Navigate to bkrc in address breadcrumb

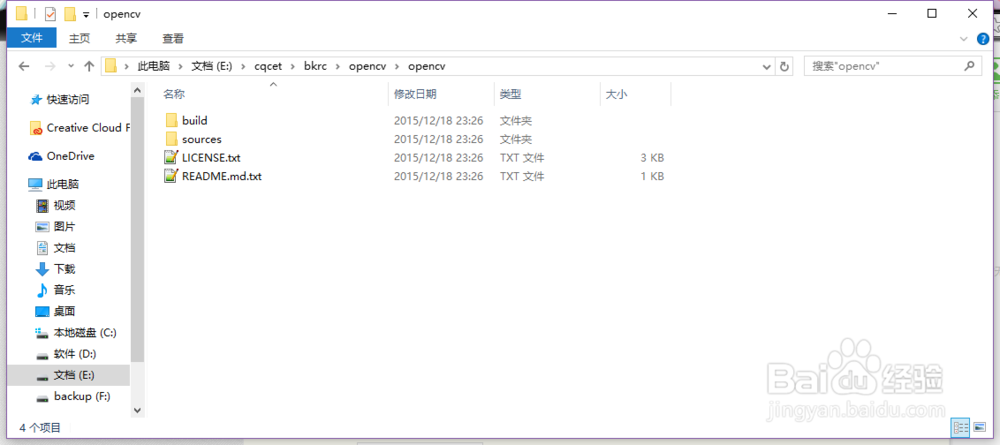(x=315, y=66)
